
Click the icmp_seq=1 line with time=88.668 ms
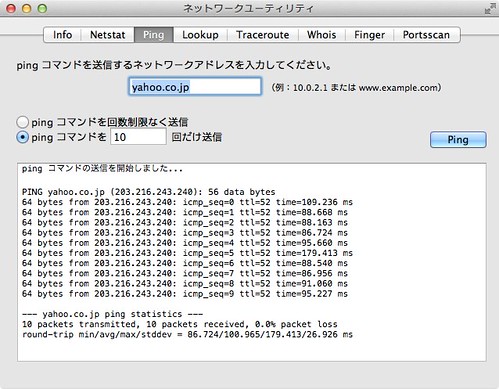click(x=185, y=212)
